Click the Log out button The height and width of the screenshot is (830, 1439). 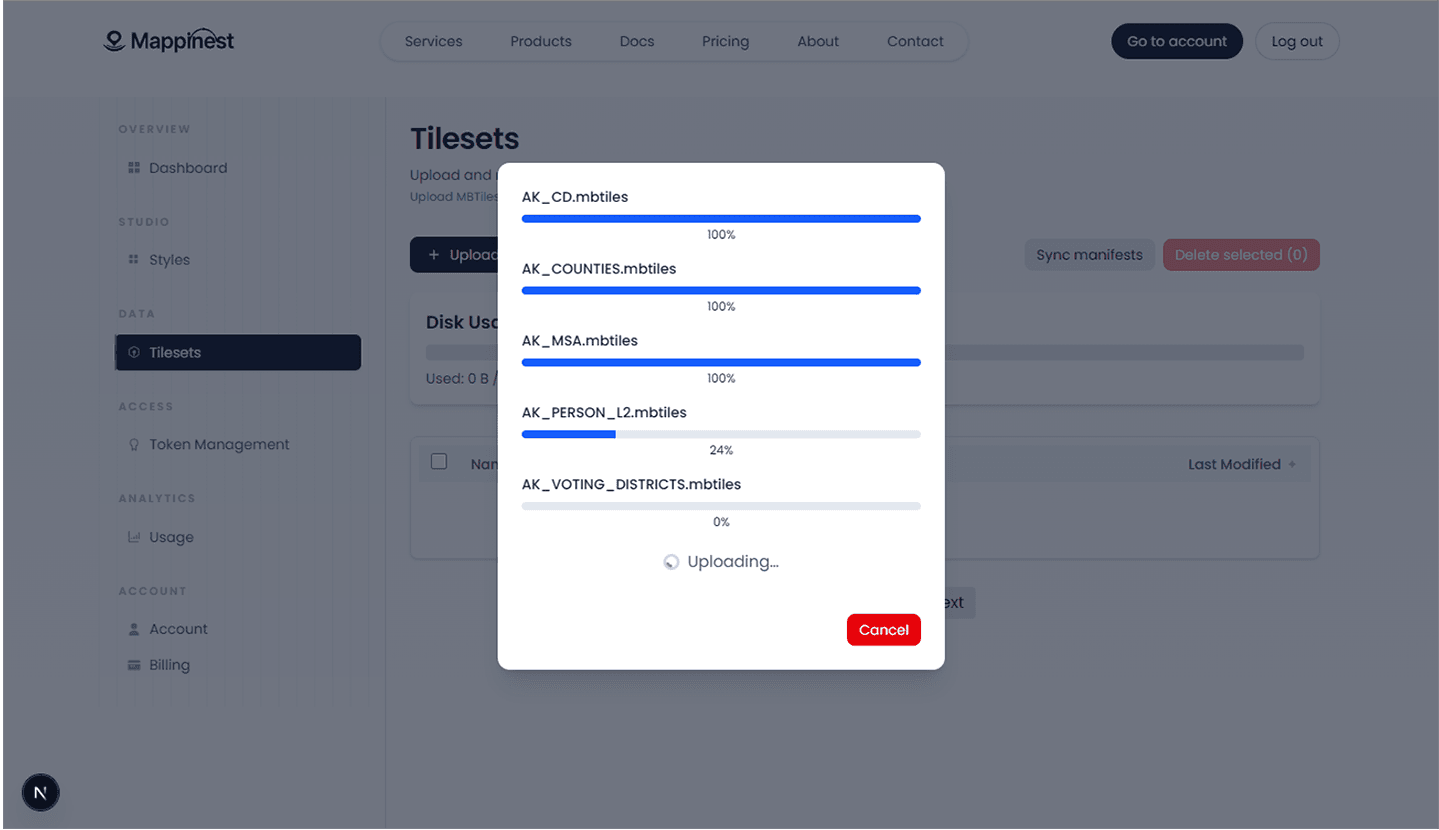pos(1296,41)
